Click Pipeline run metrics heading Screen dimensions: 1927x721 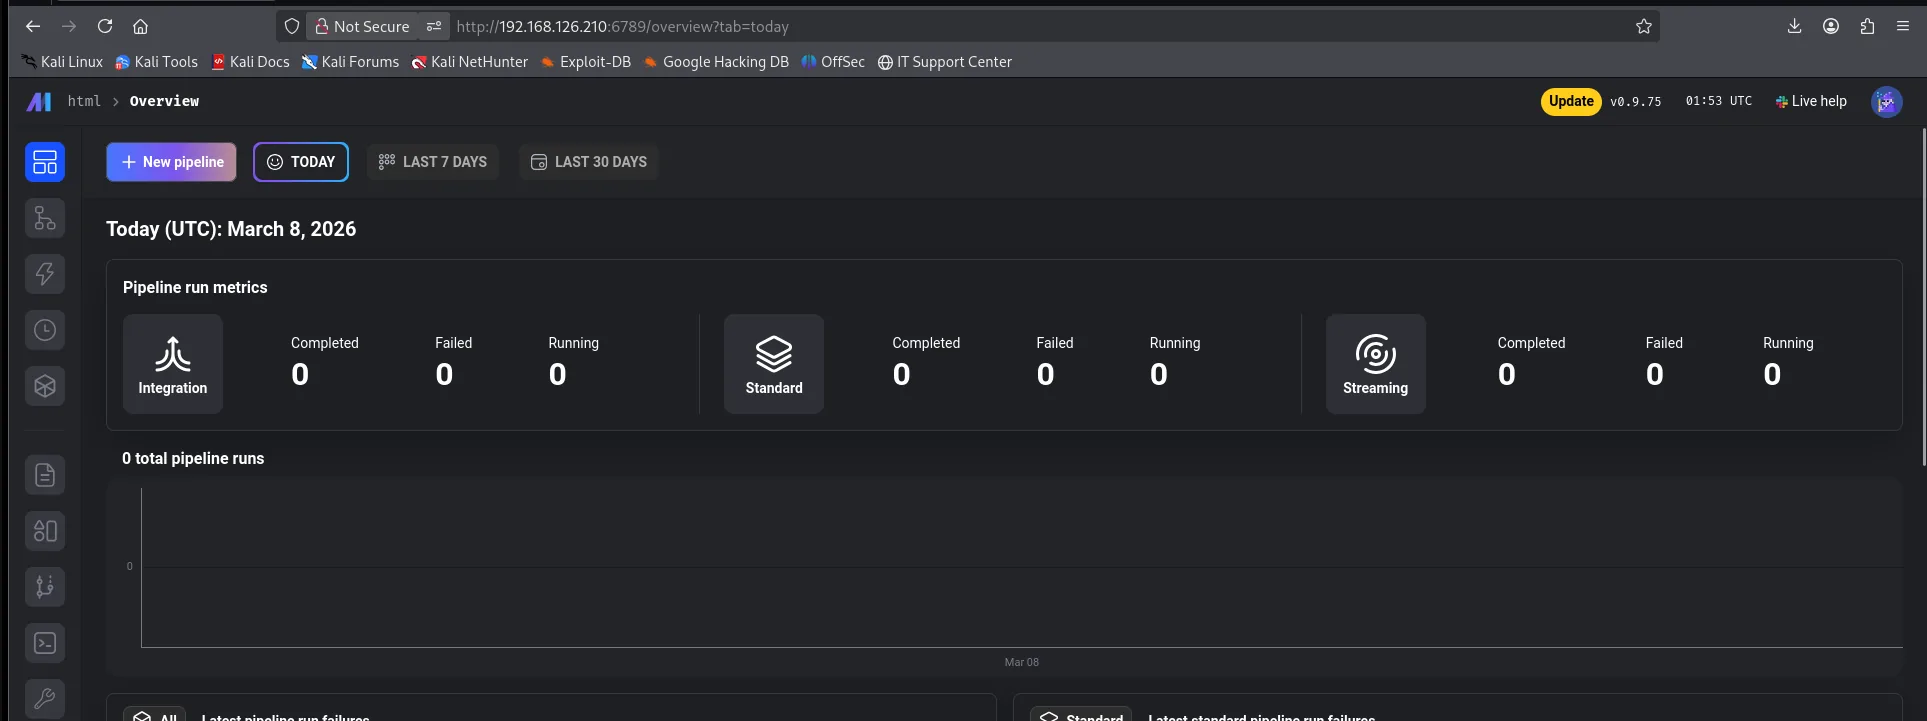(195, 287)
